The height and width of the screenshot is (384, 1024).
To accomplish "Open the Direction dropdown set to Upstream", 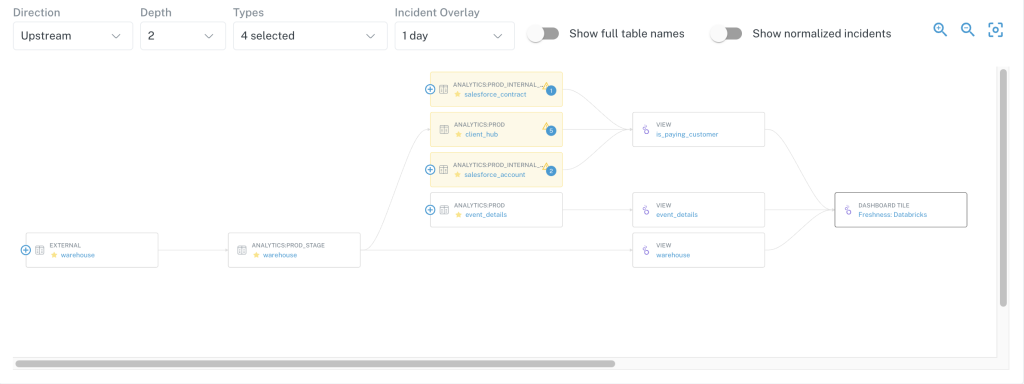I will tap(72, 36).
